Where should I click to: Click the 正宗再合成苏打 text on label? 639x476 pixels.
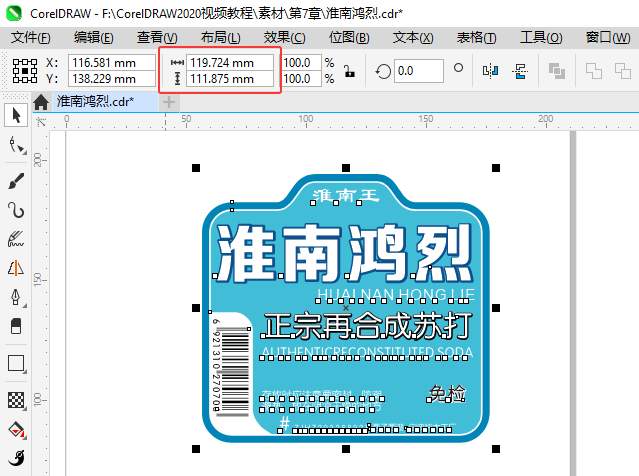[x=367, y=326]
